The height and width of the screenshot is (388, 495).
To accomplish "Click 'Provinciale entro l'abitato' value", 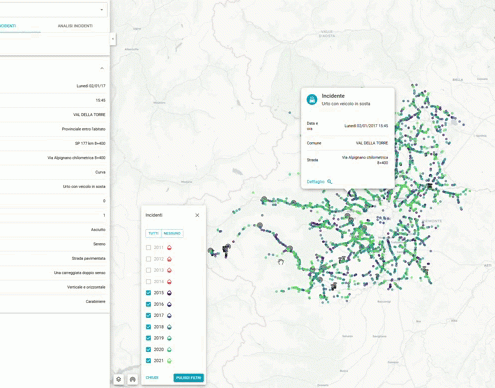I will [84, 129].
